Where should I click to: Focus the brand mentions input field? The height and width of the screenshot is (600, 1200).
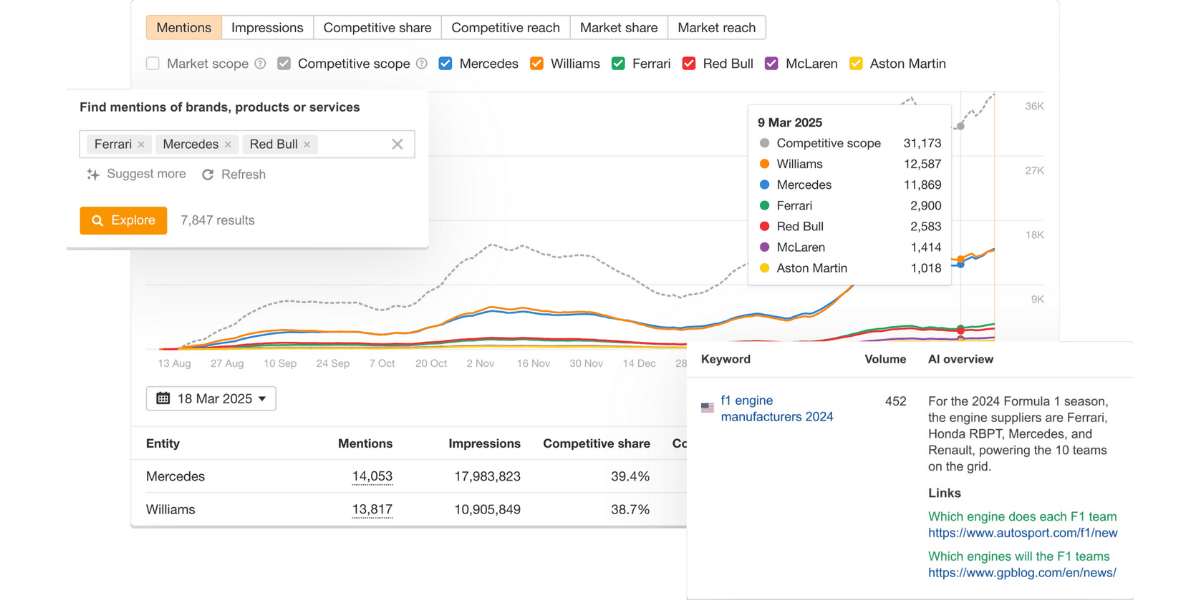pyautogui.click(x=247, y=144)
